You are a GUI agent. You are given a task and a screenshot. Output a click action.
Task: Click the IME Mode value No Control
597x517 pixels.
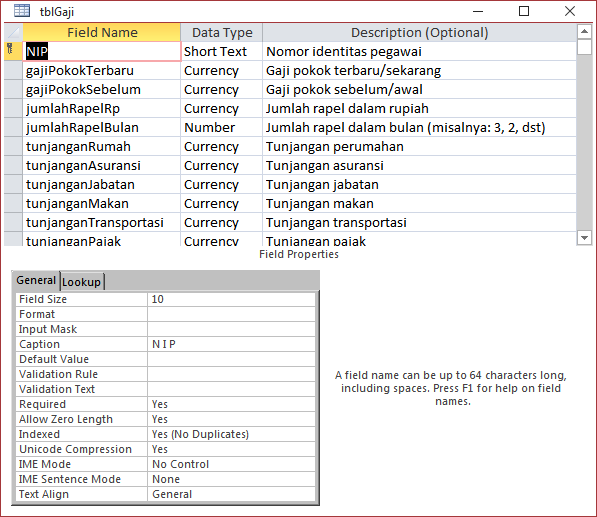231,464
